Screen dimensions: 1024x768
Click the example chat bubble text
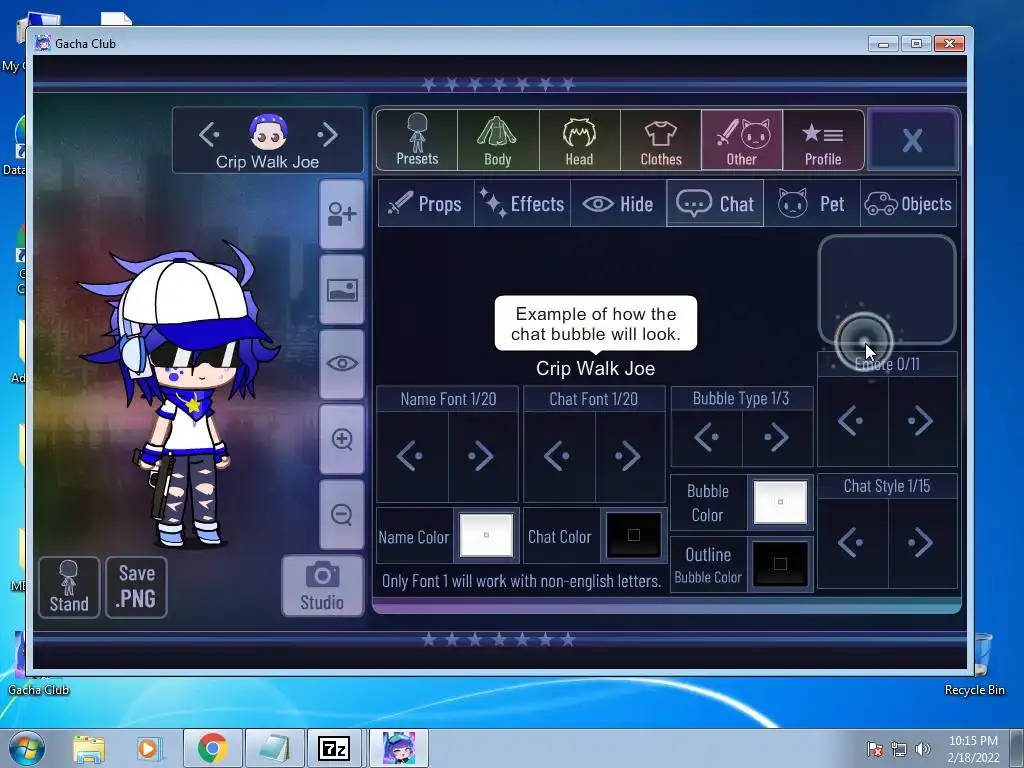(x=596, y=324)
